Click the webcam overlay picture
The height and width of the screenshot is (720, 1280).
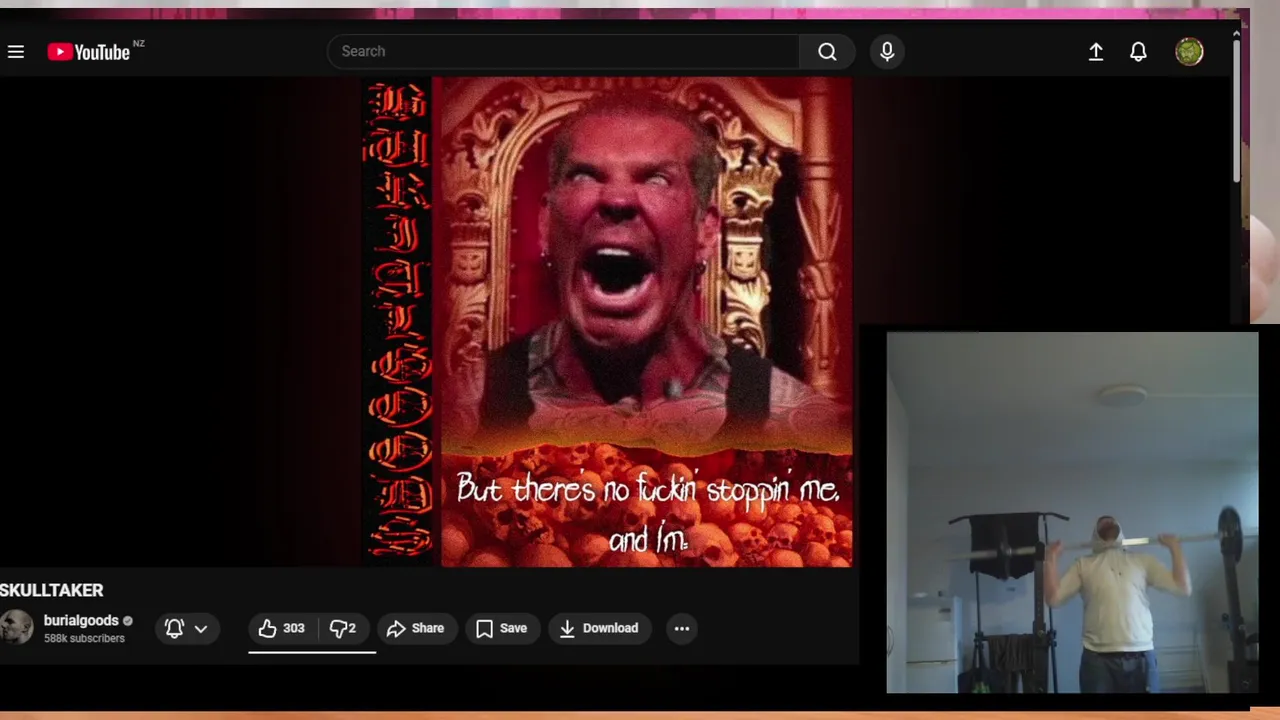coord(1072,513)
